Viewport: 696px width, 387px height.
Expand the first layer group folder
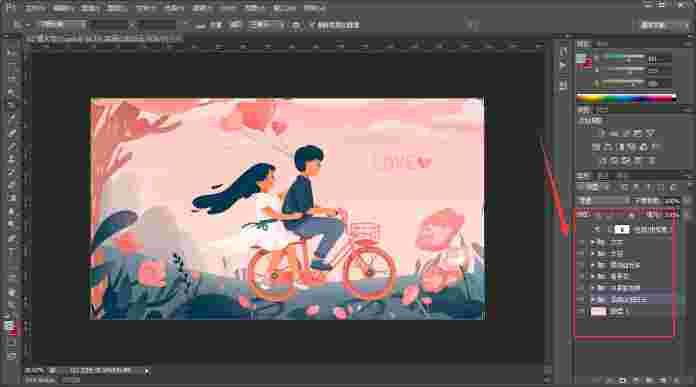(x=593, y=242)
